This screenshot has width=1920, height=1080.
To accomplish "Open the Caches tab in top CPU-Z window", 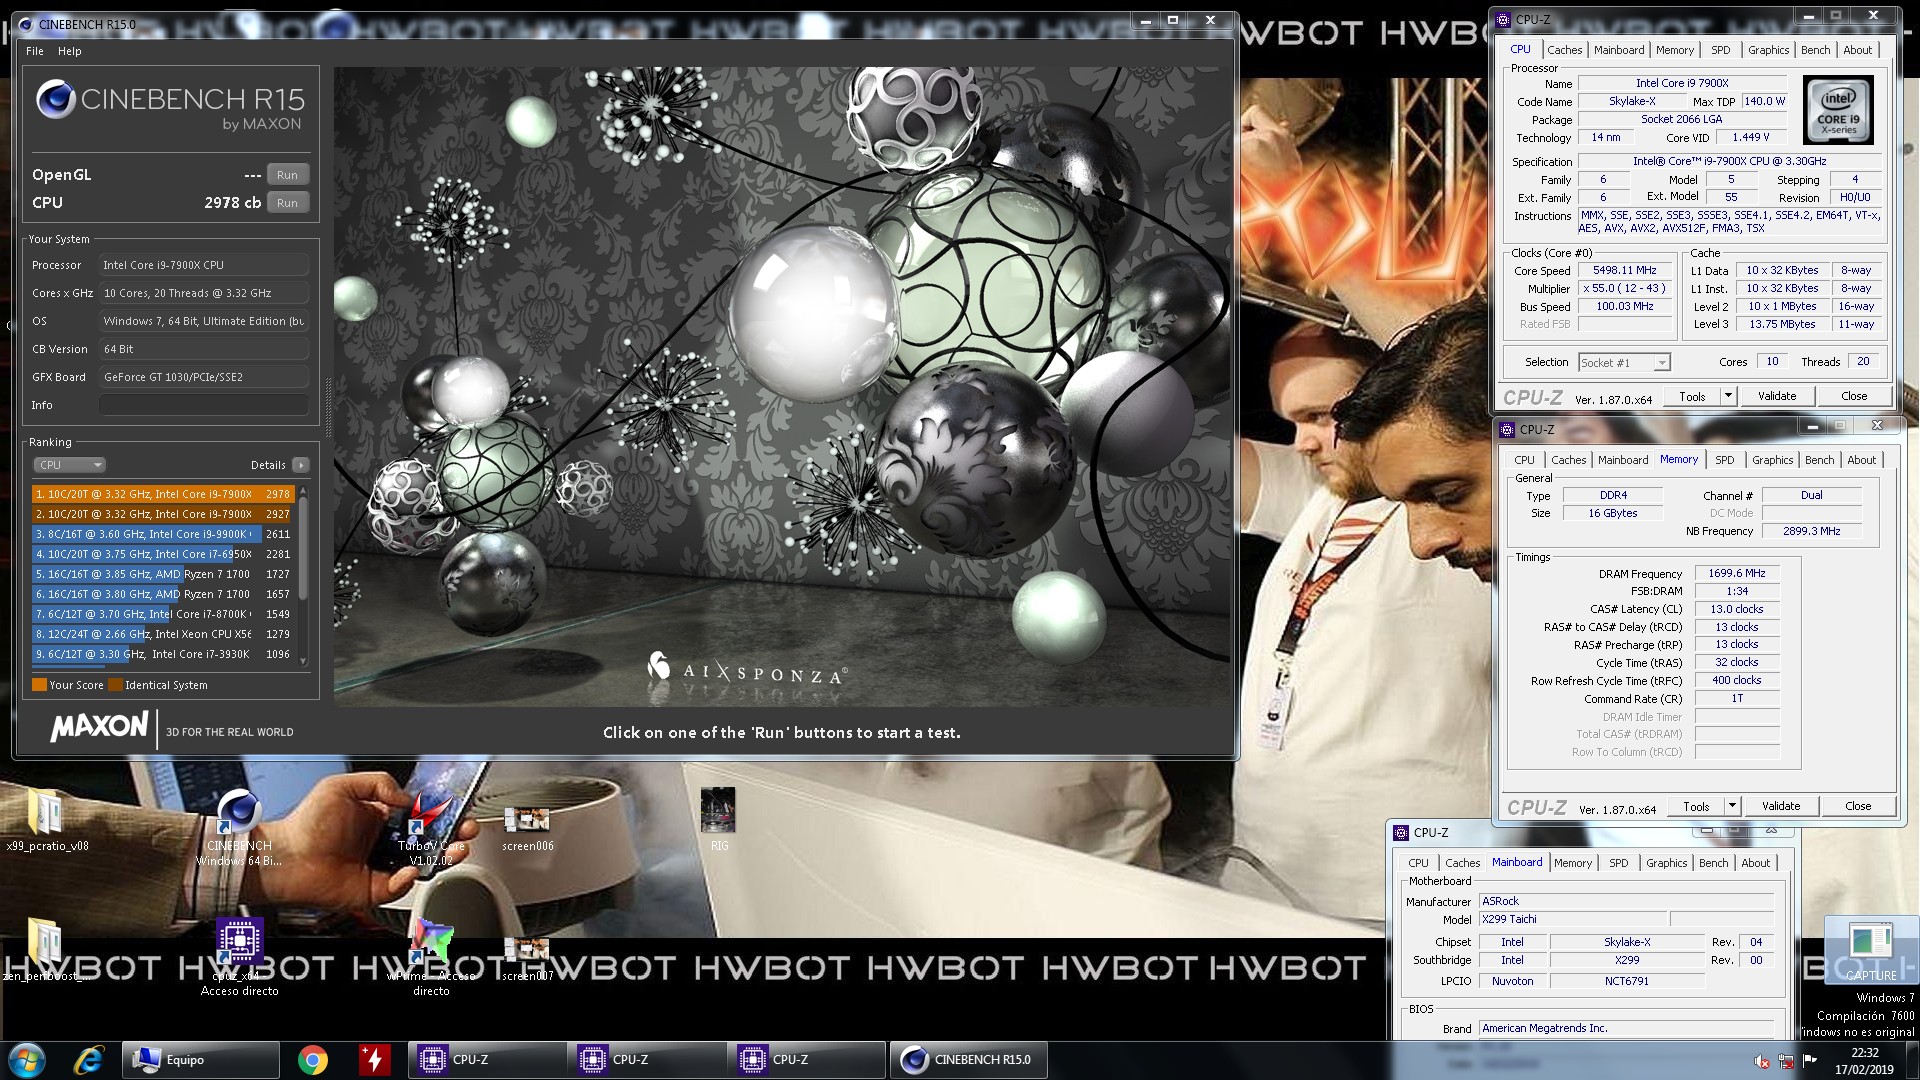I will 1564,50.
